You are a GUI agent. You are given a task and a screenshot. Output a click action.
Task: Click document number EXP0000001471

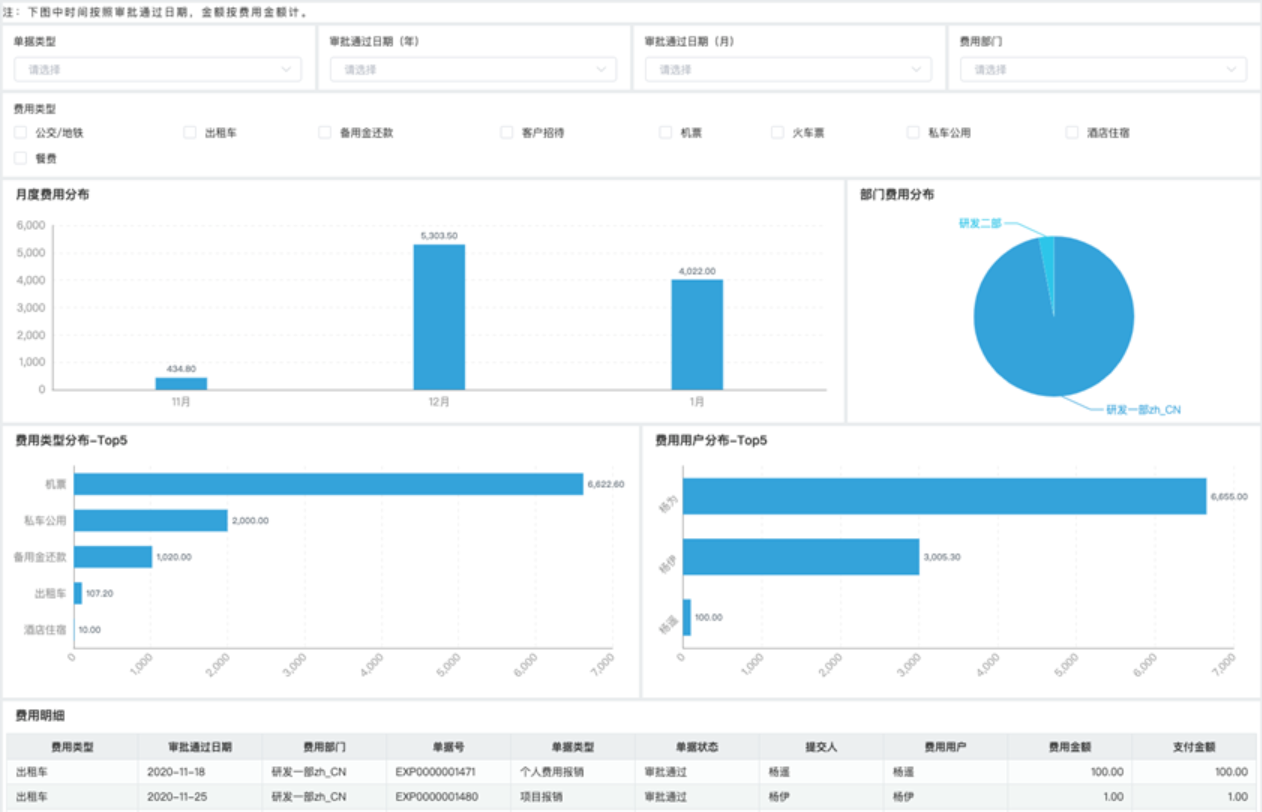point(435,772)
